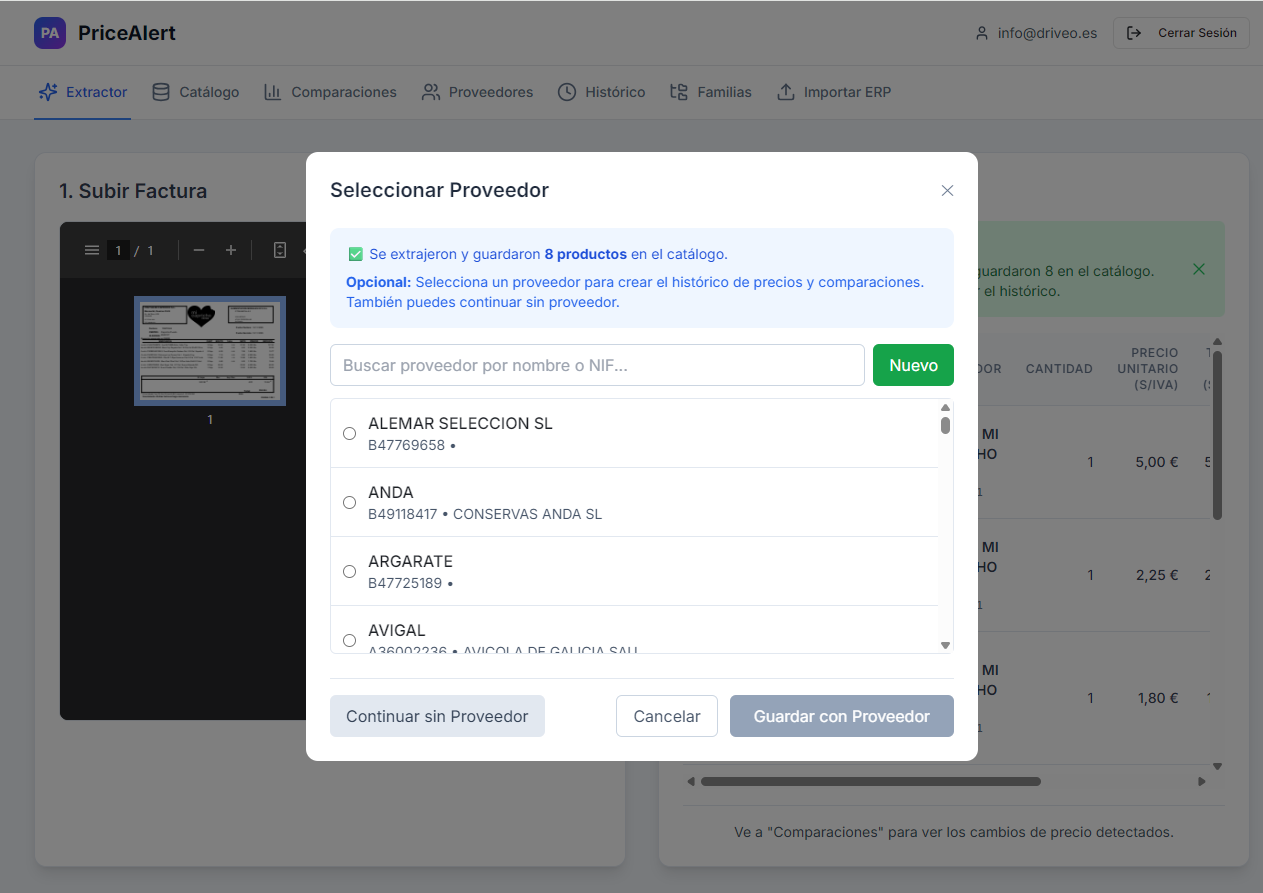Click the PriceAlert PA logo
The image size is (1263, 893).
(x=49, y=32)
